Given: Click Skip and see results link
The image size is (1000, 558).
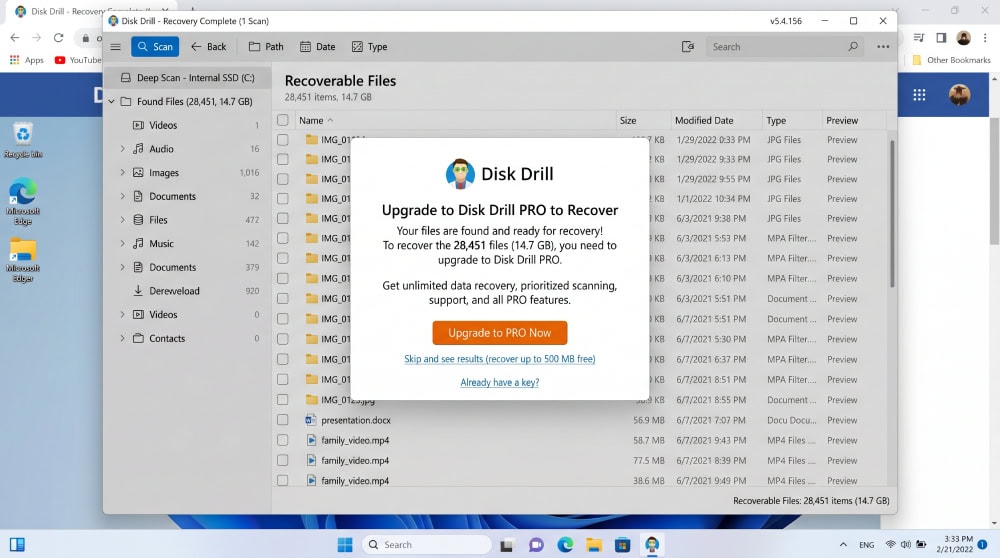Looking at the screenshot, I should pos(499,359).
